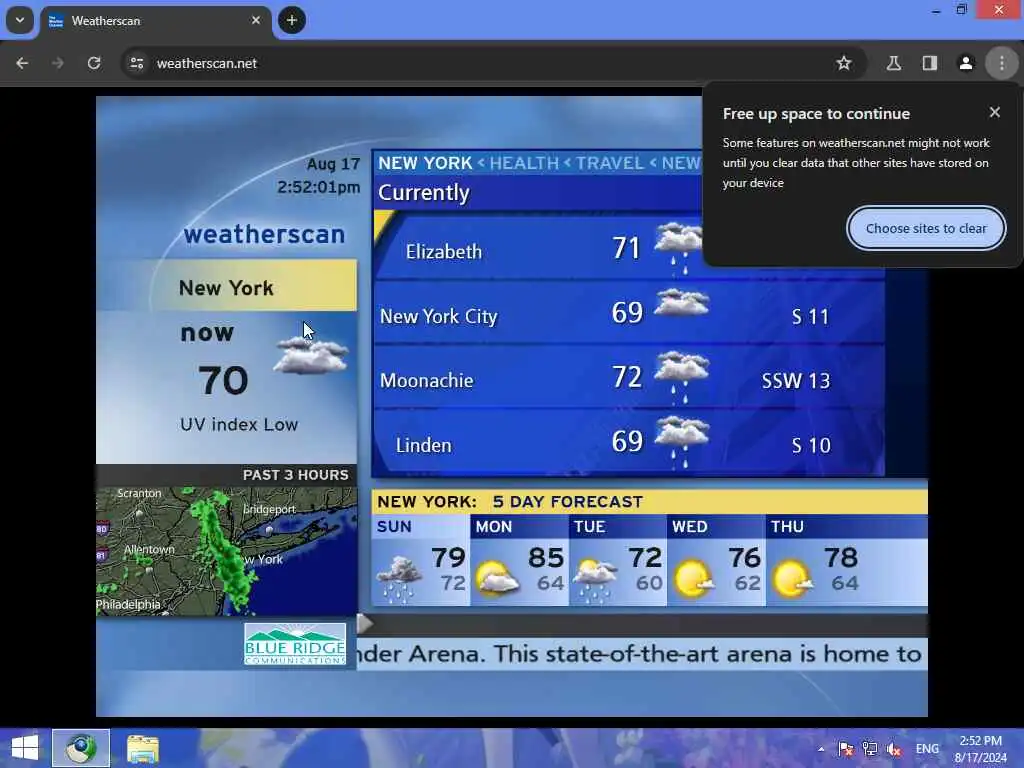Open the site information icon in address bar

click(x=137, y=63)
